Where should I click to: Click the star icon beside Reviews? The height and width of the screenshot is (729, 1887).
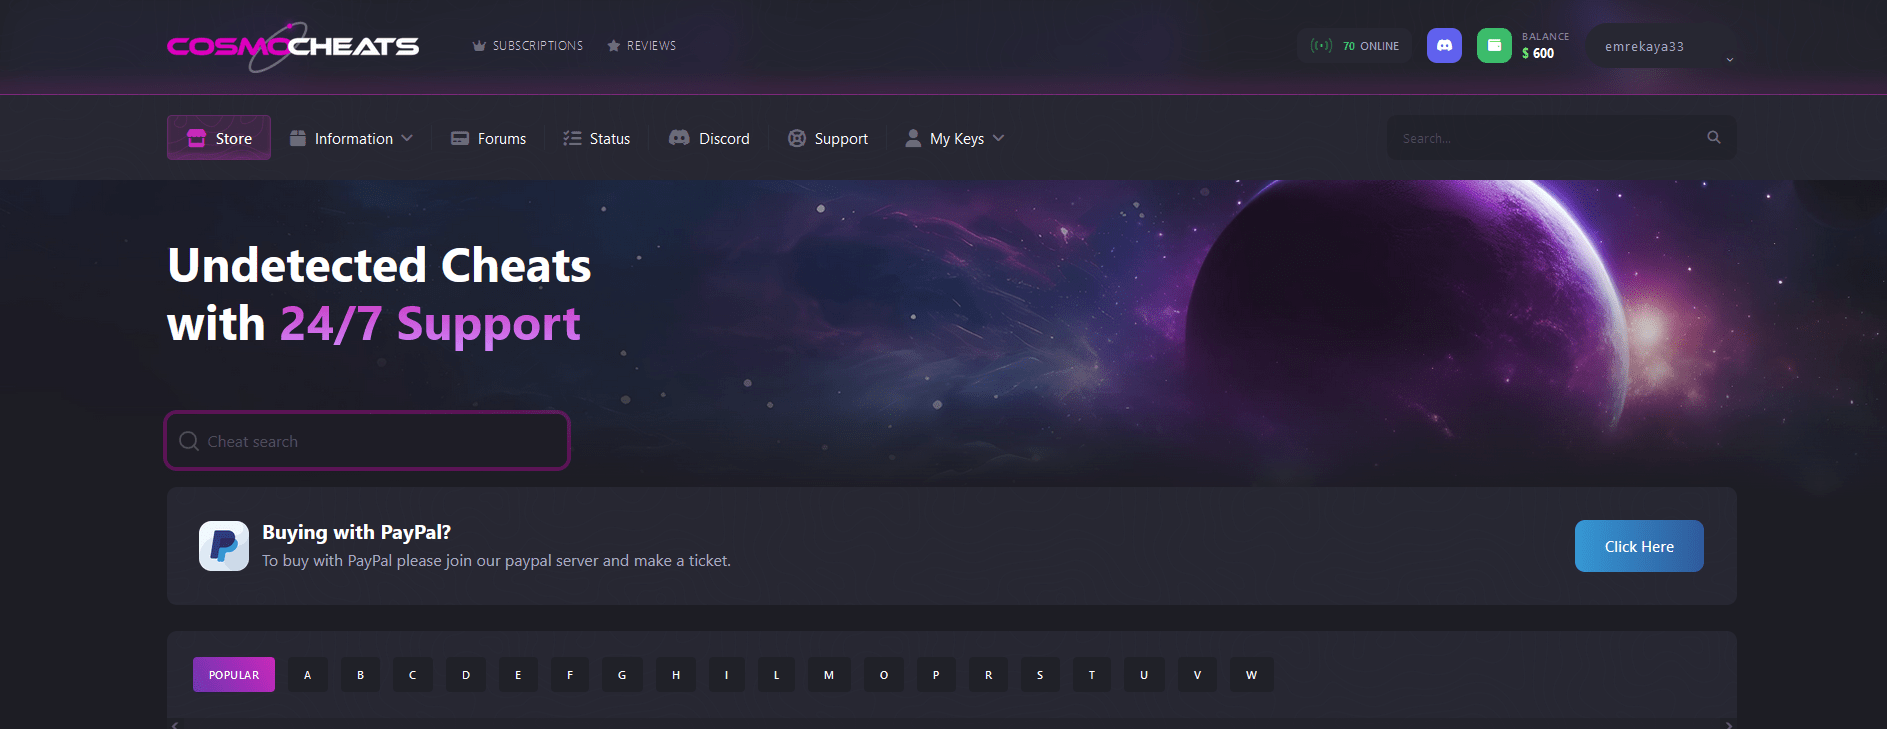pos(614,46)
